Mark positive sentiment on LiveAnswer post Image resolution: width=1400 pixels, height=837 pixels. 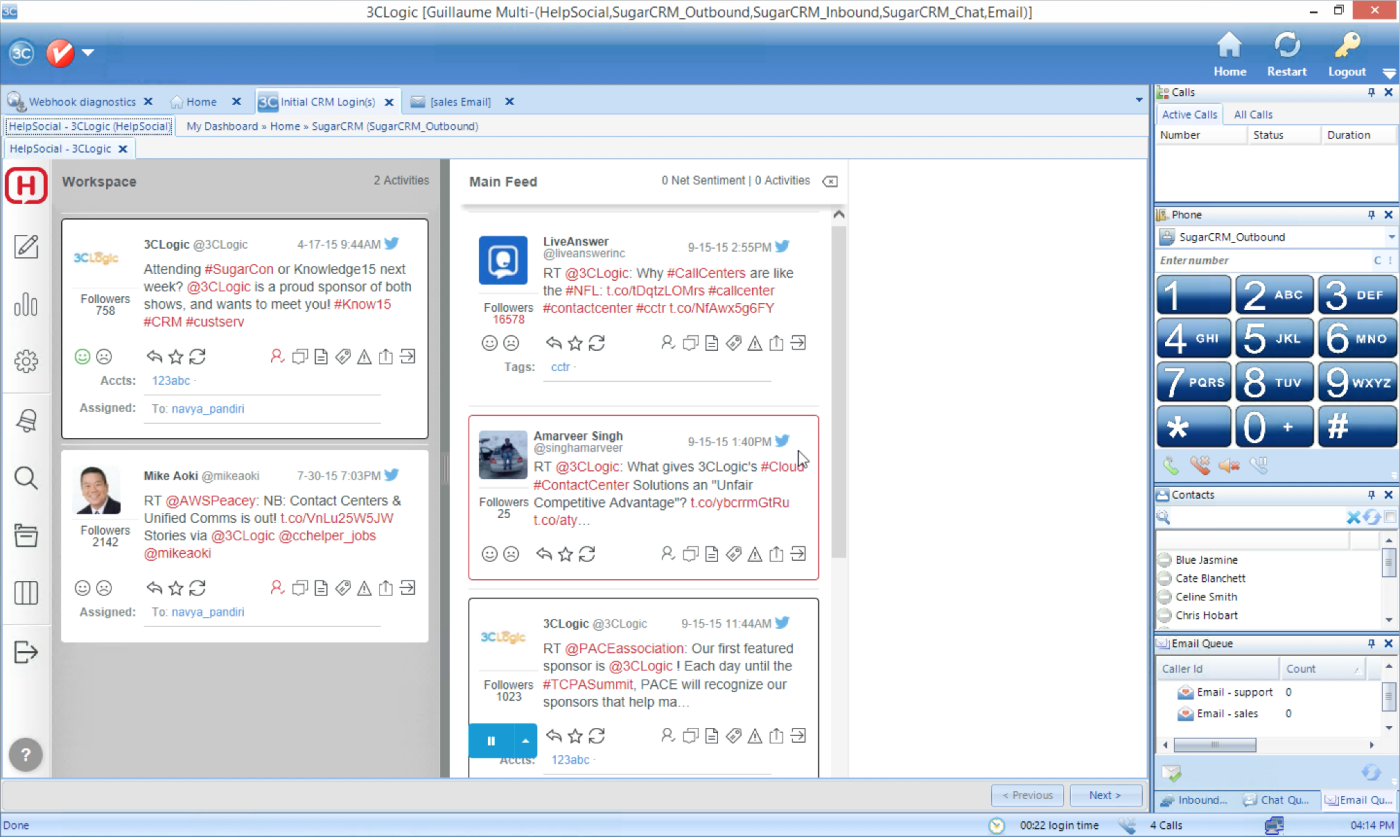(x=489, y=343)
